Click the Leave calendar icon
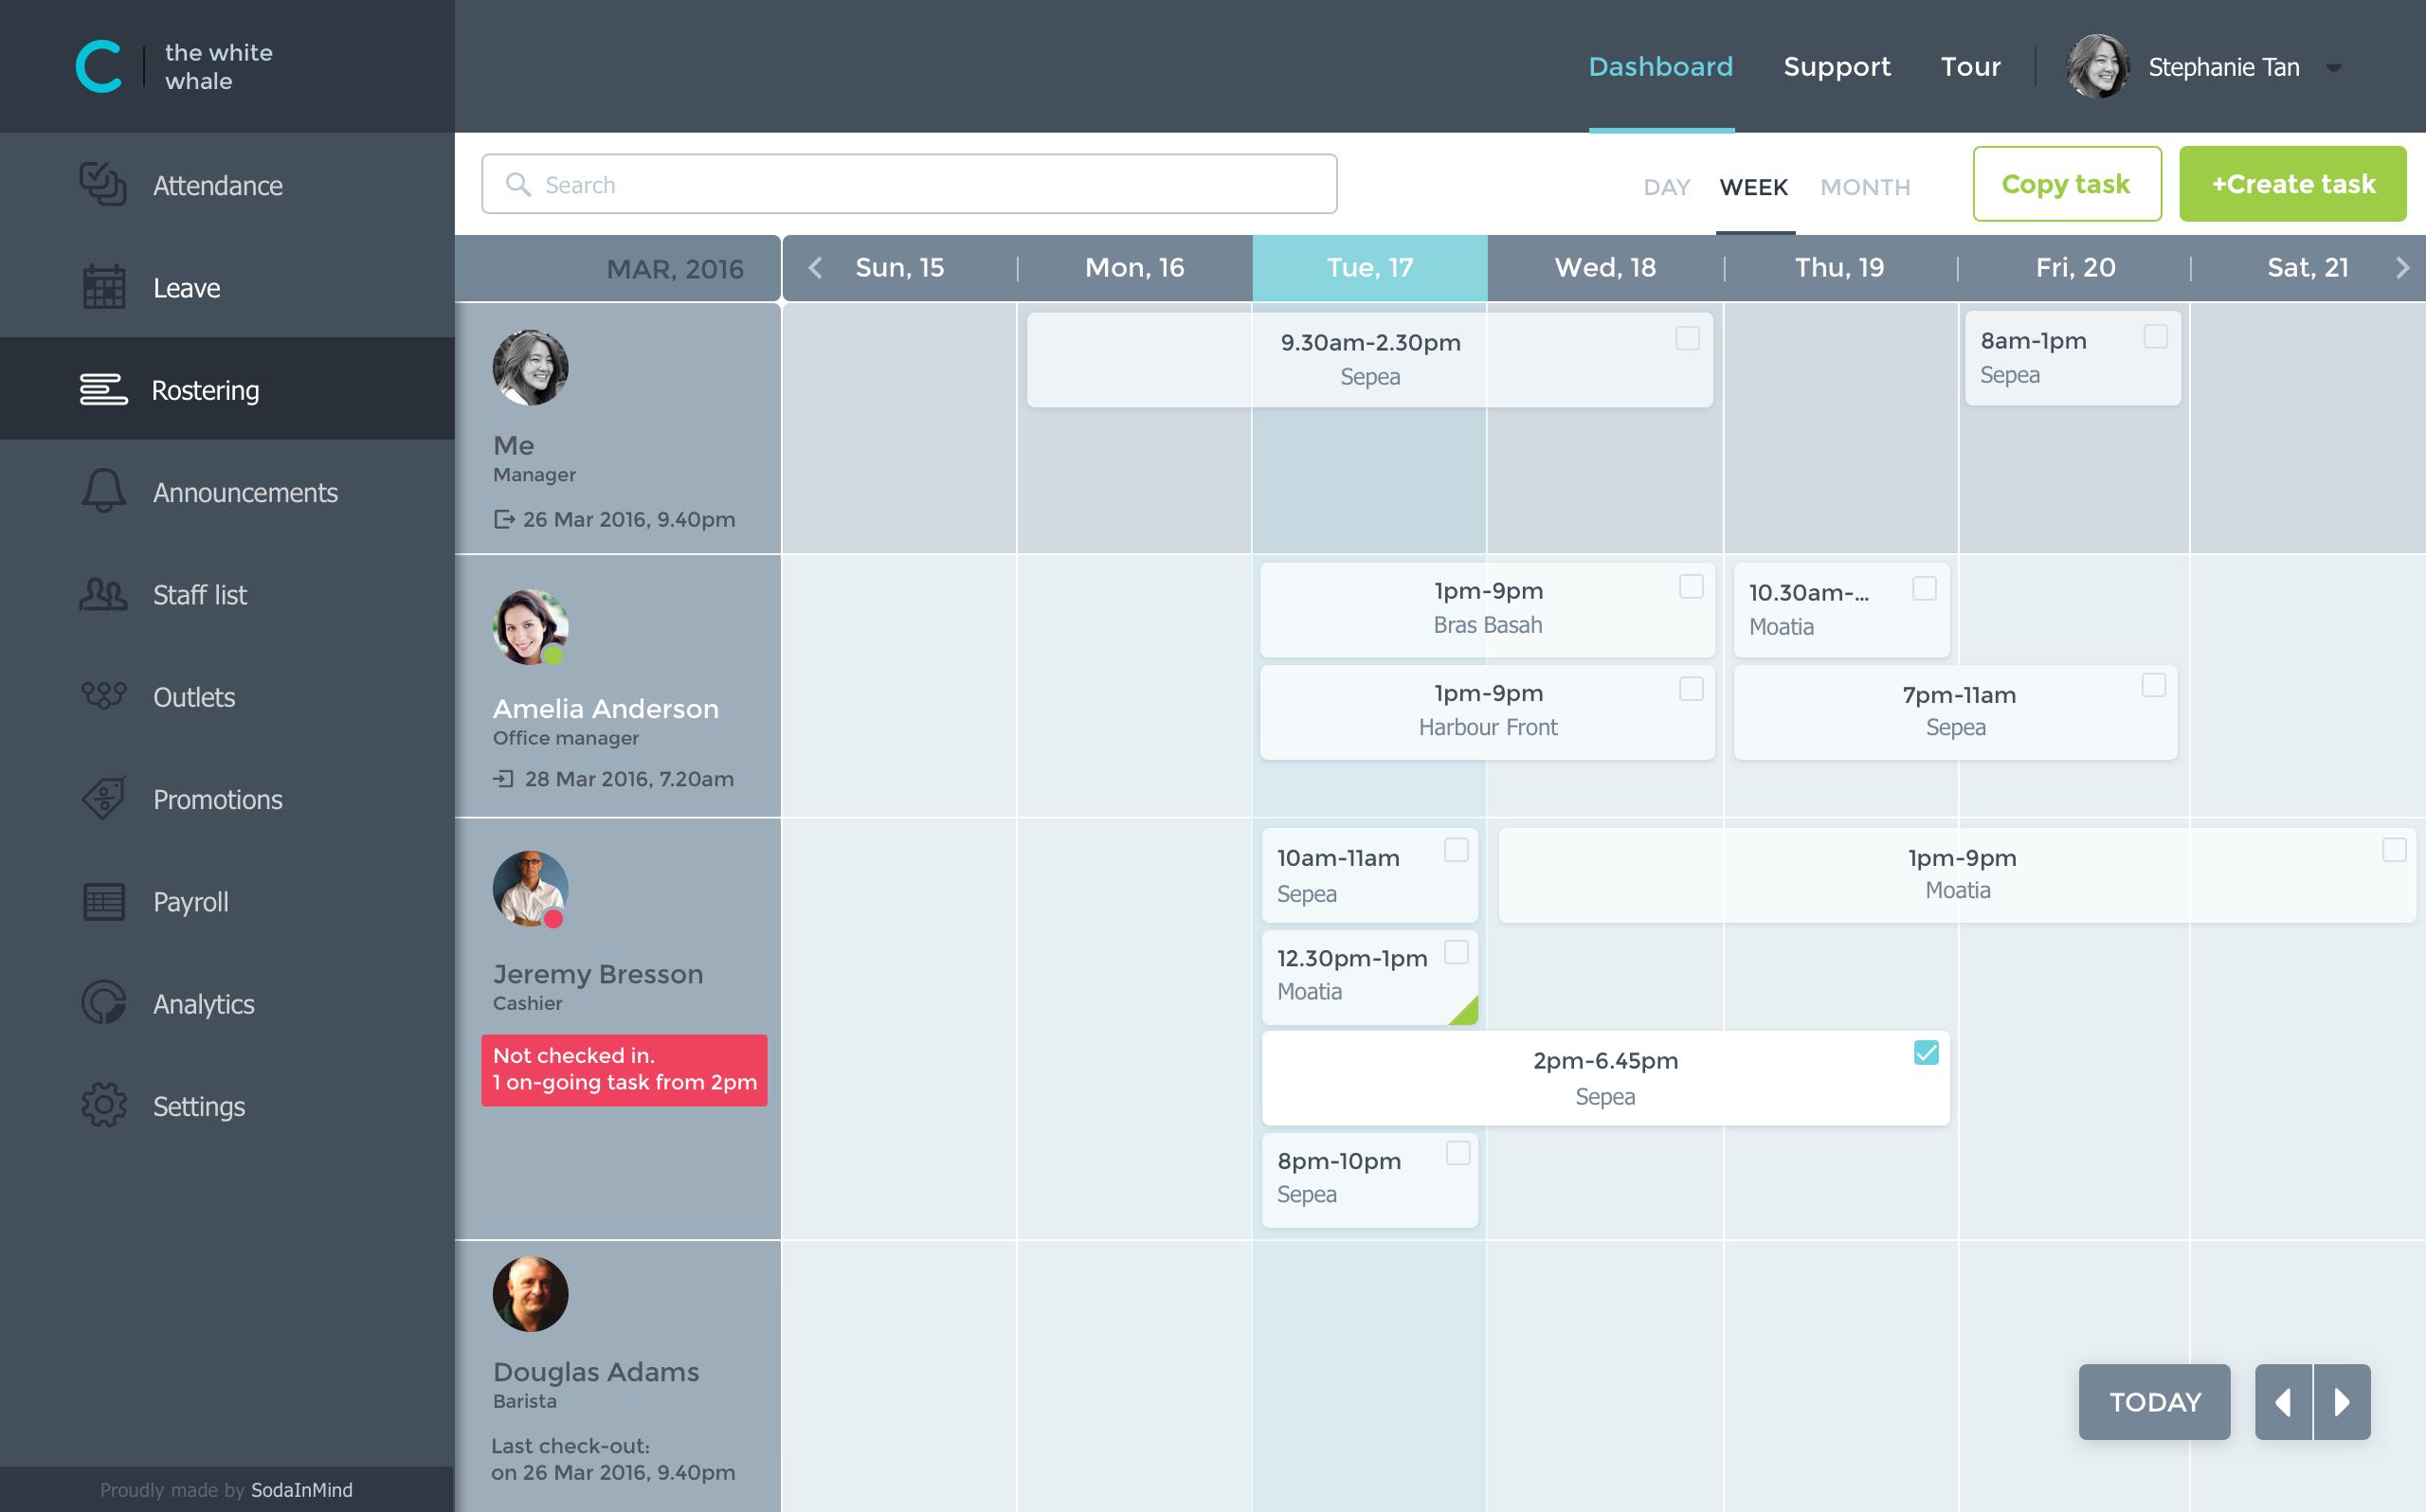Image resolution: width=2426 pixels, height=1512 pixels. [103, 288]
